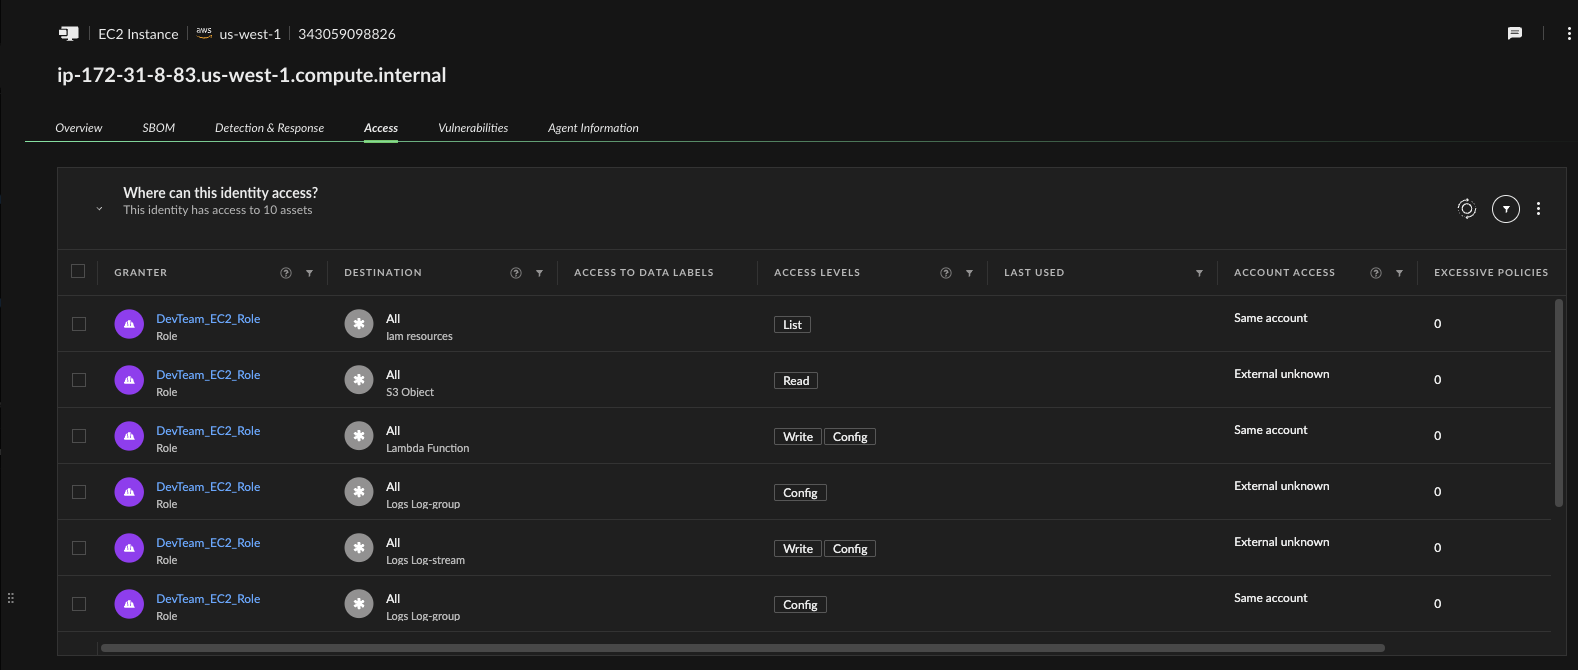Click the horizontal table scrollbar
Viewport: 1578px width, 670px height.
(x=742, y=648)
